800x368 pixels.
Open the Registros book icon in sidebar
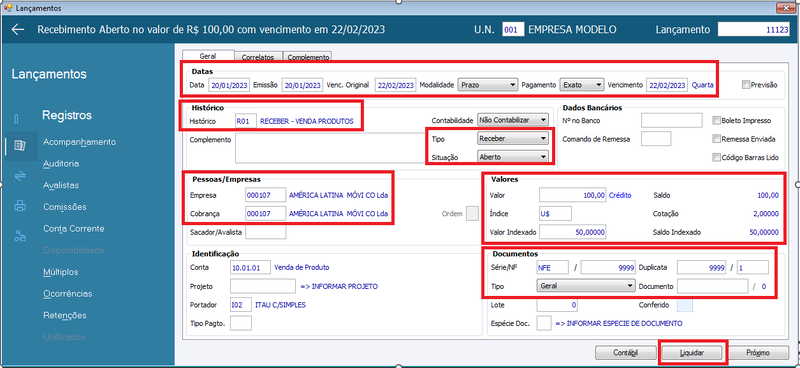[20, 146]
